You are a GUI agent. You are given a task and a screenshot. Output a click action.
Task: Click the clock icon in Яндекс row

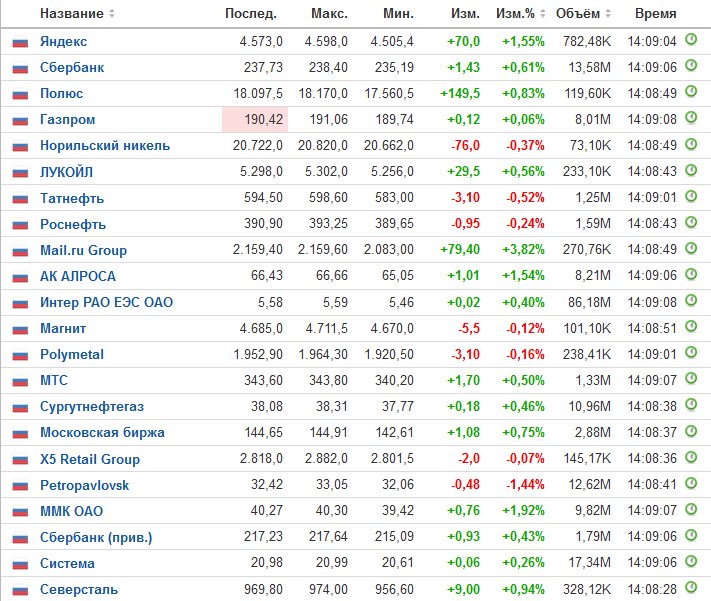coord(691,39)
